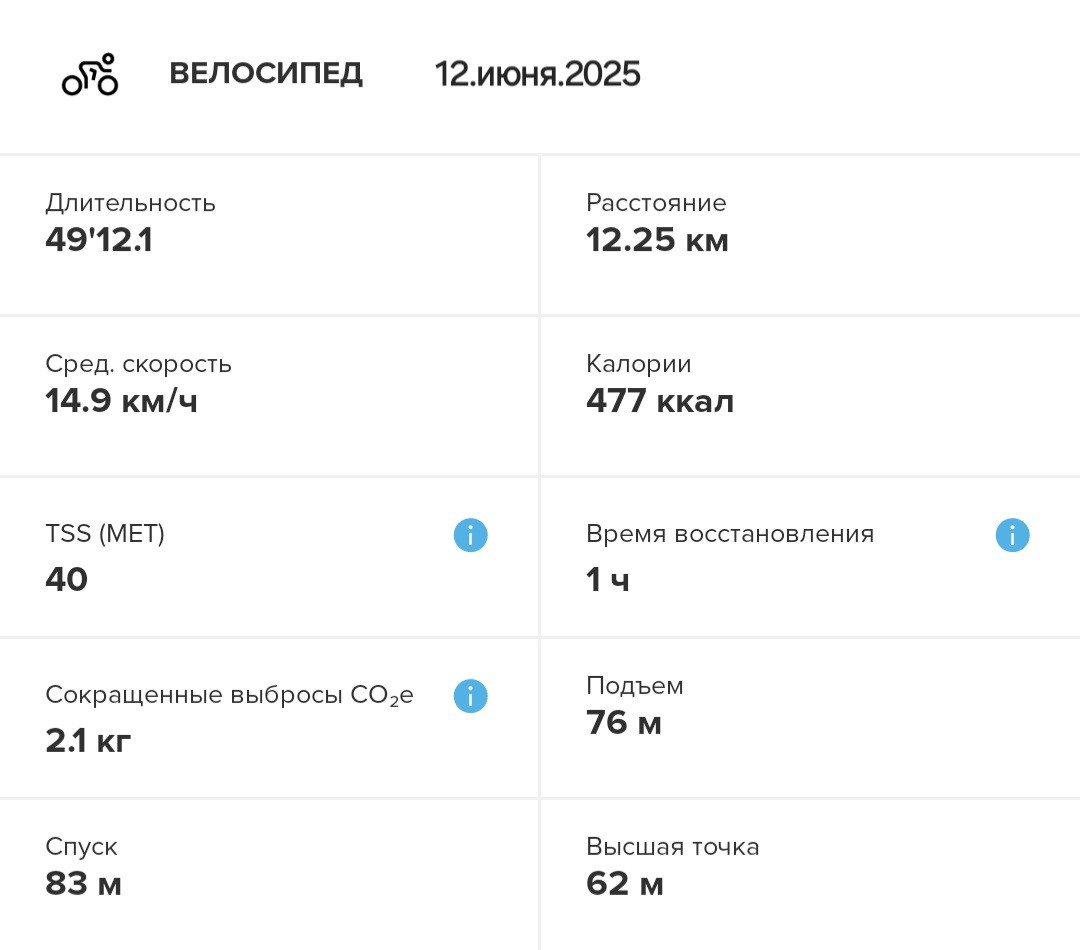Image resolution: width=1080 pixels, height=950 pixels.
Task: Open info icon for Сокращенные выбросы CO₂e
Action: point(470,696)
